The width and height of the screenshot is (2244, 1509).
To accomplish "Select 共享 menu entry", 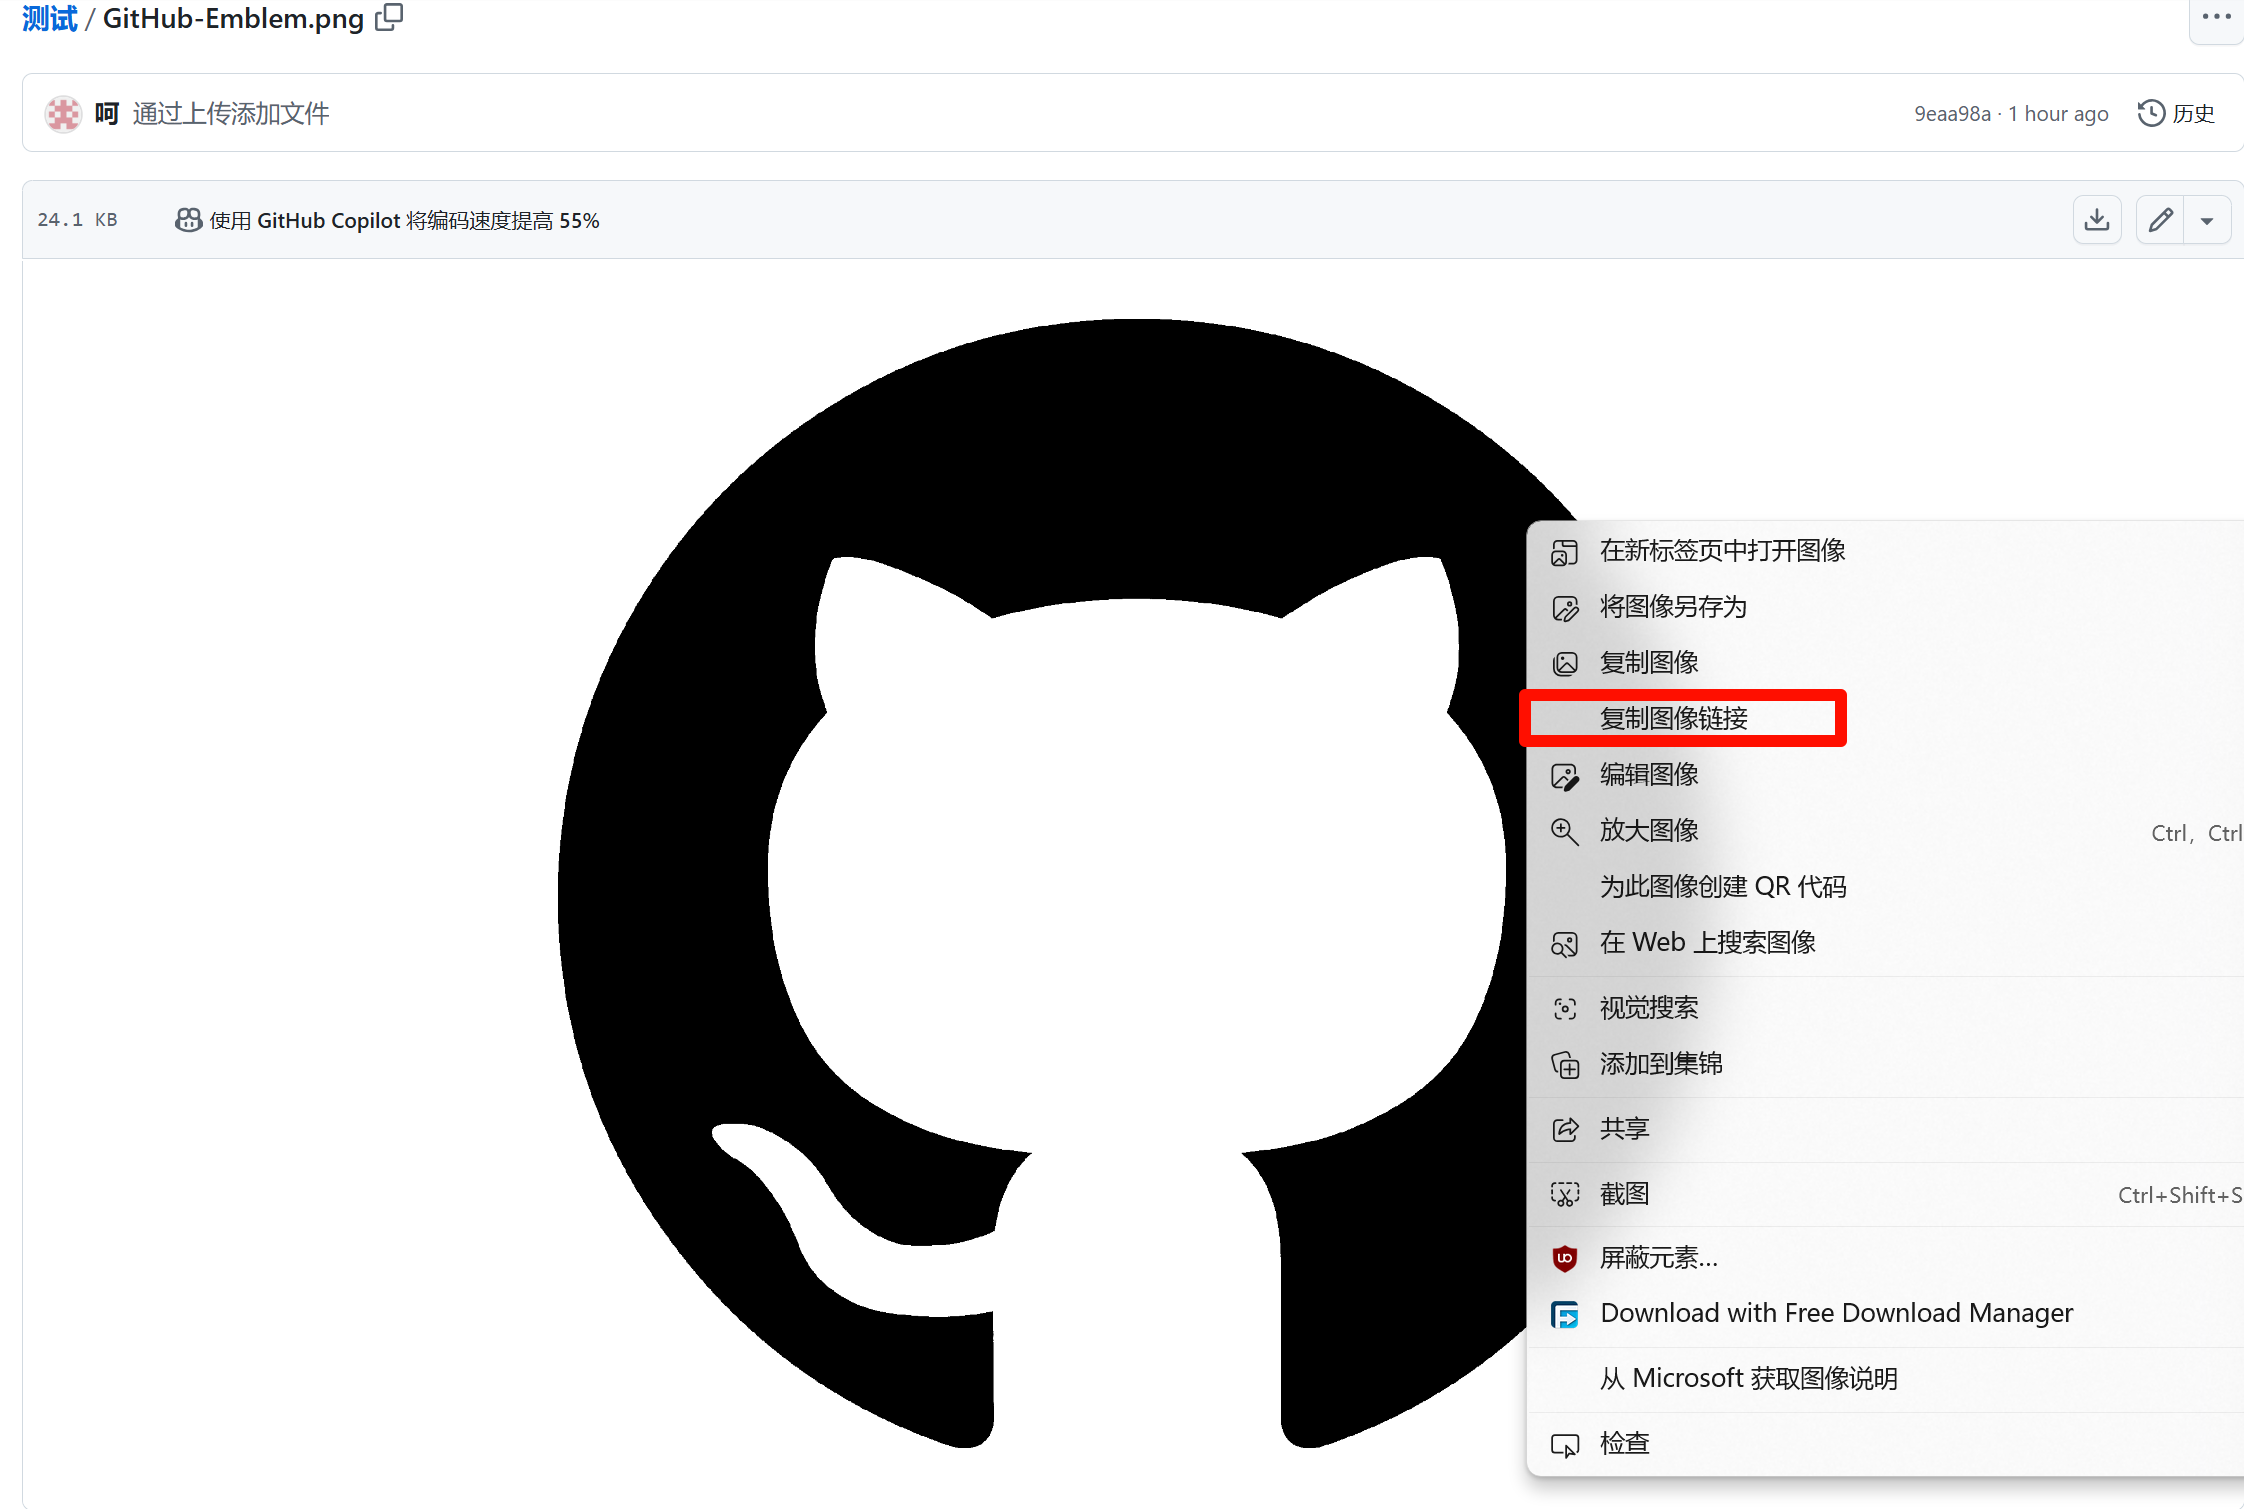I will click(1885, 1129).
